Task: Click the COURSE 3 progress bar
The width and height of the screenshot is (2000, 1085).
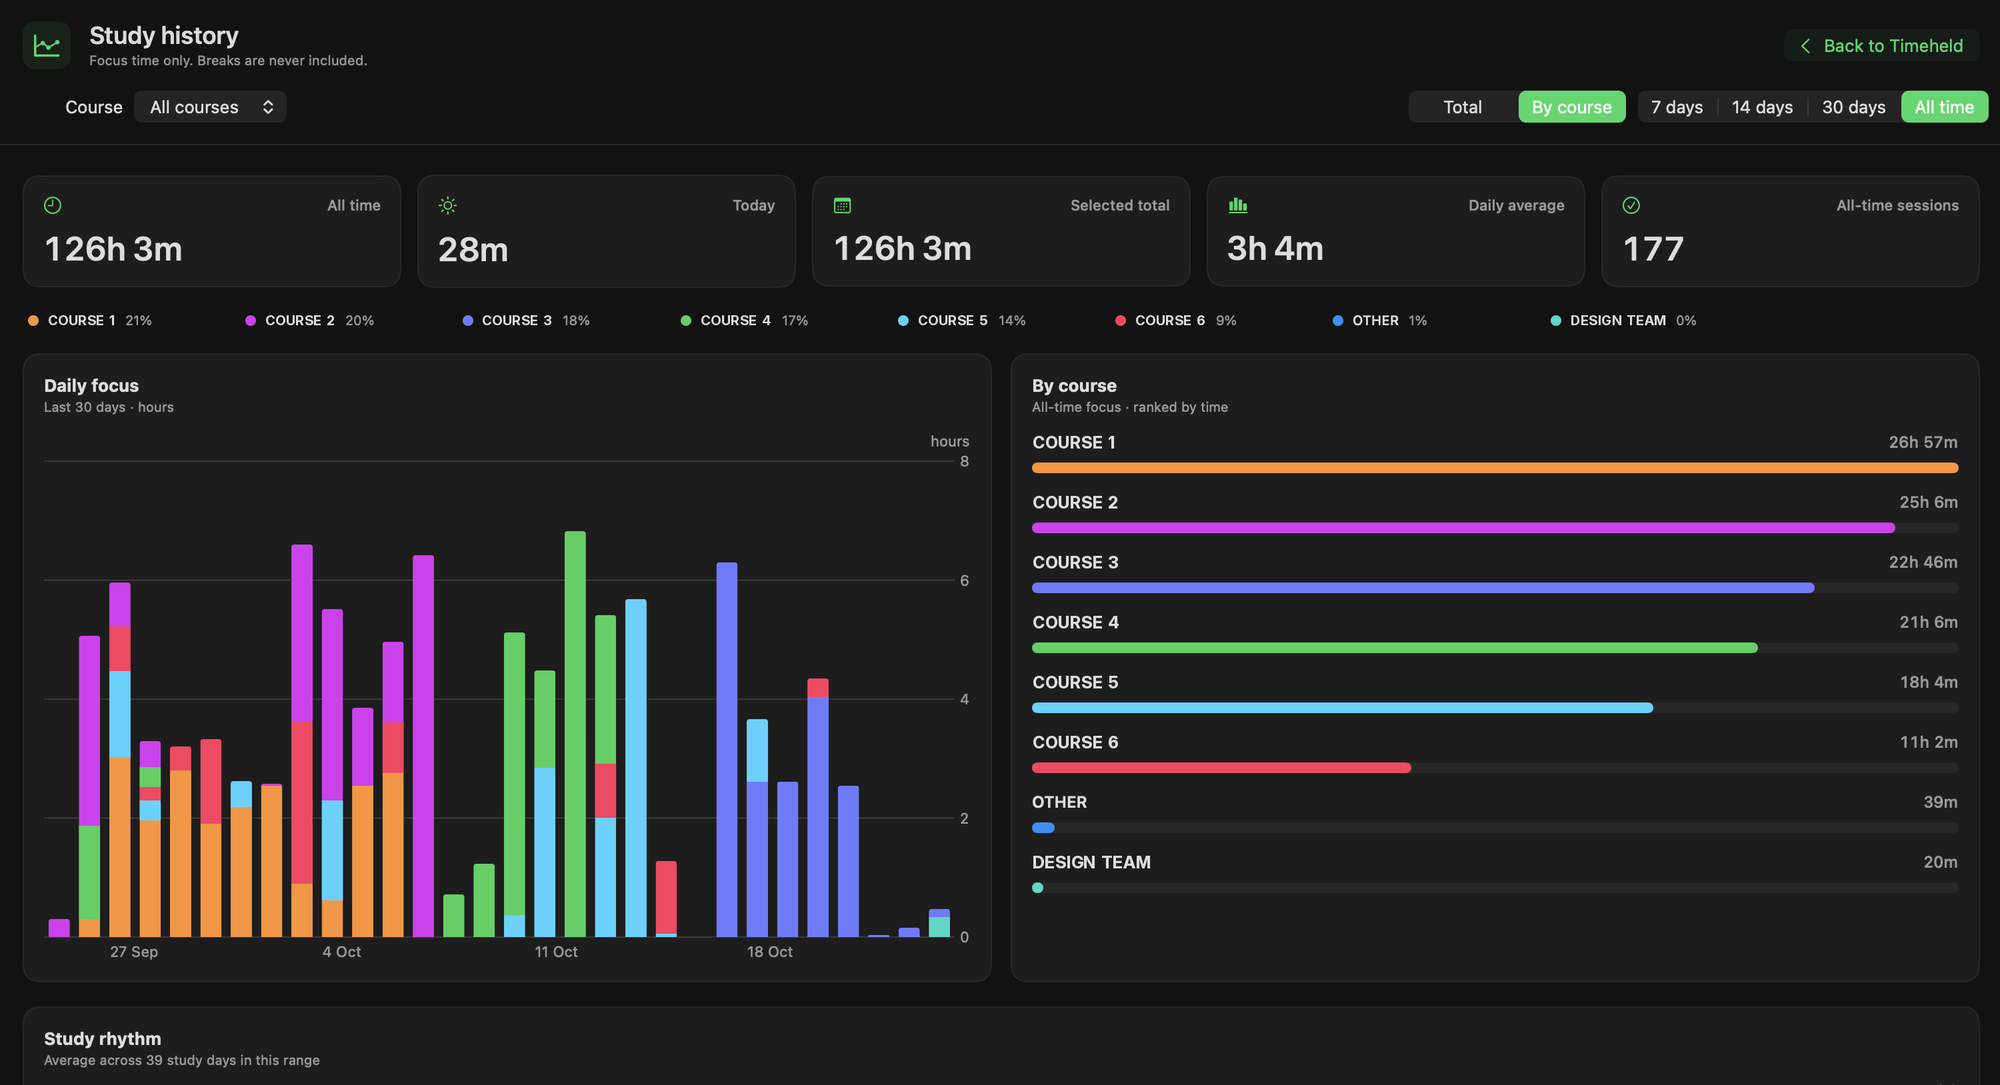Action: click(x=1495, y=588)
